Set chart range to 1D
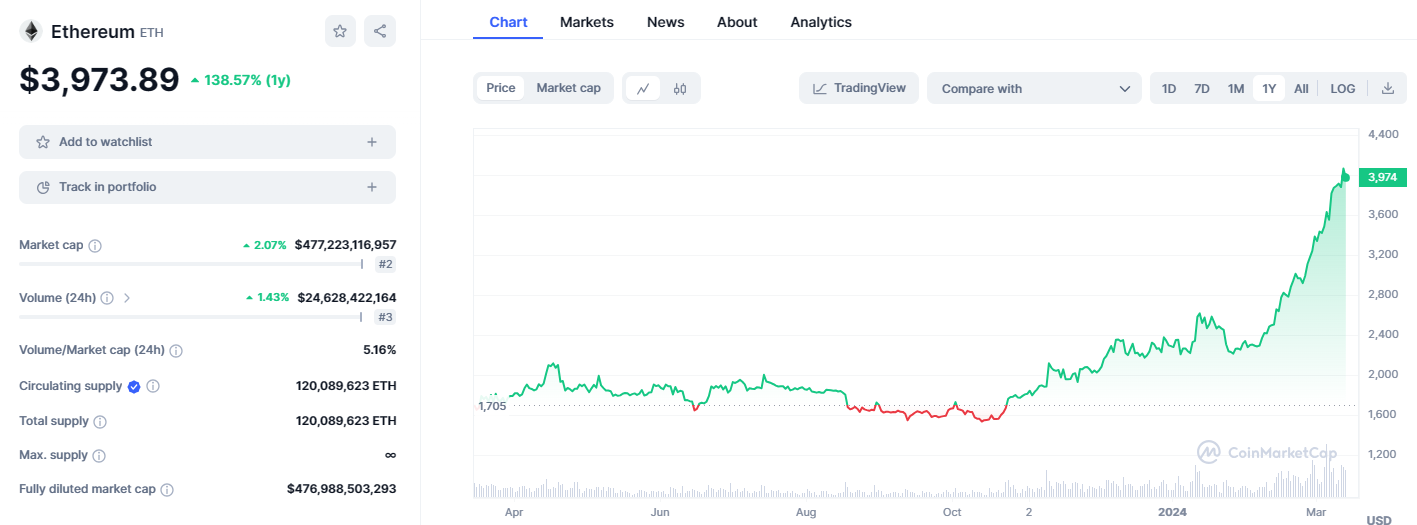1417x525 pixels. pyautogui.click(x=1169, y=88)
